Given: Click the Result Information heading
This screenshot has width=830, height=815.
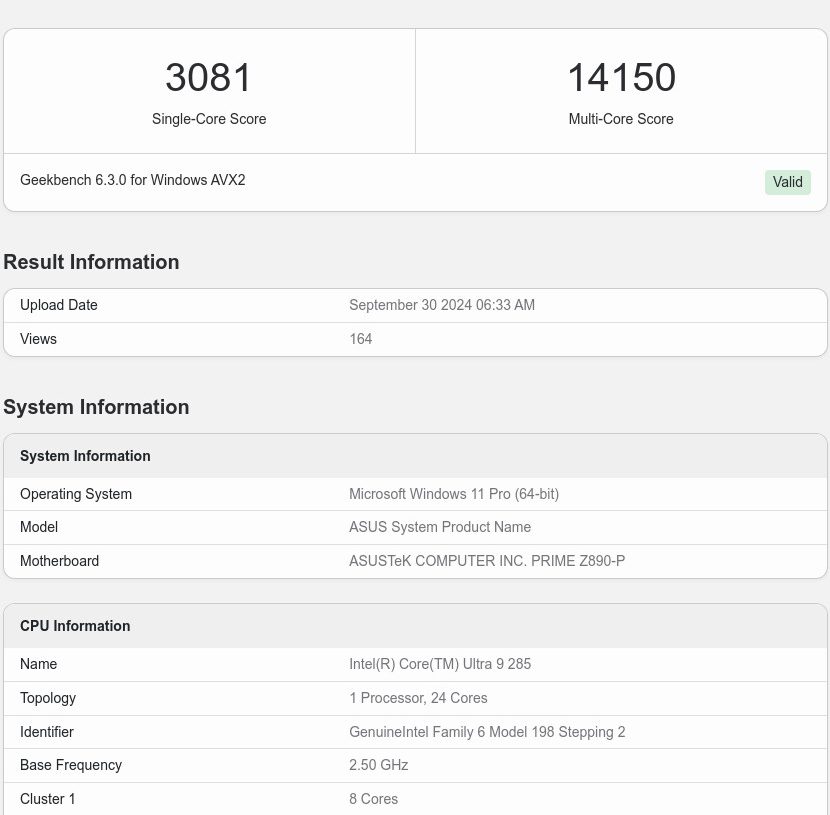Looking at the screenshot, I should click(91, 262).
